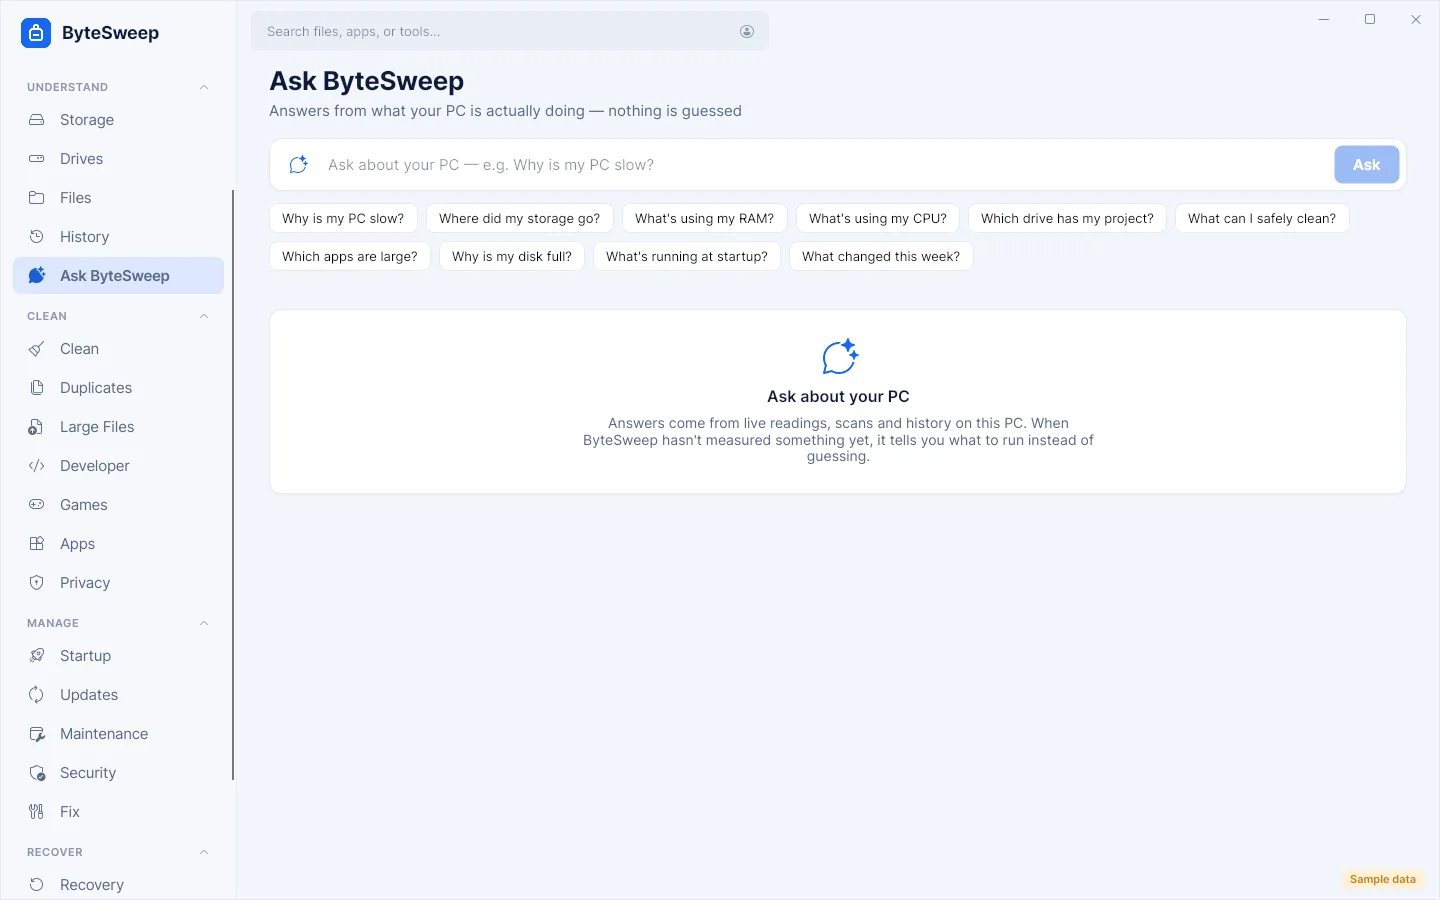Click the Apps grid icon

tap(37, 544)
